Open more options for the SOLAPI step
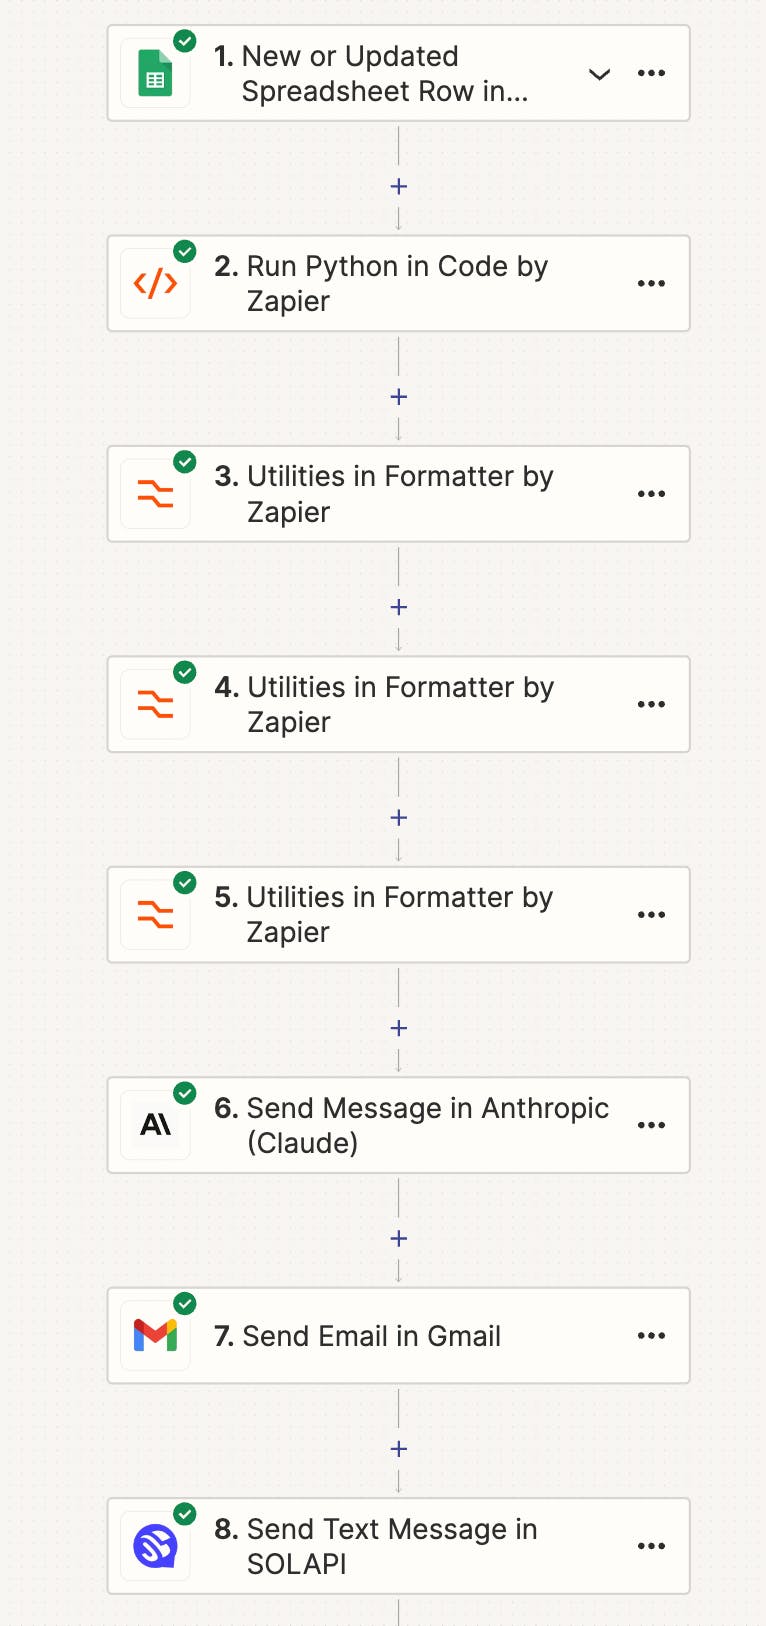This screenshot has width=766, height=1626. coord(651,1546)
